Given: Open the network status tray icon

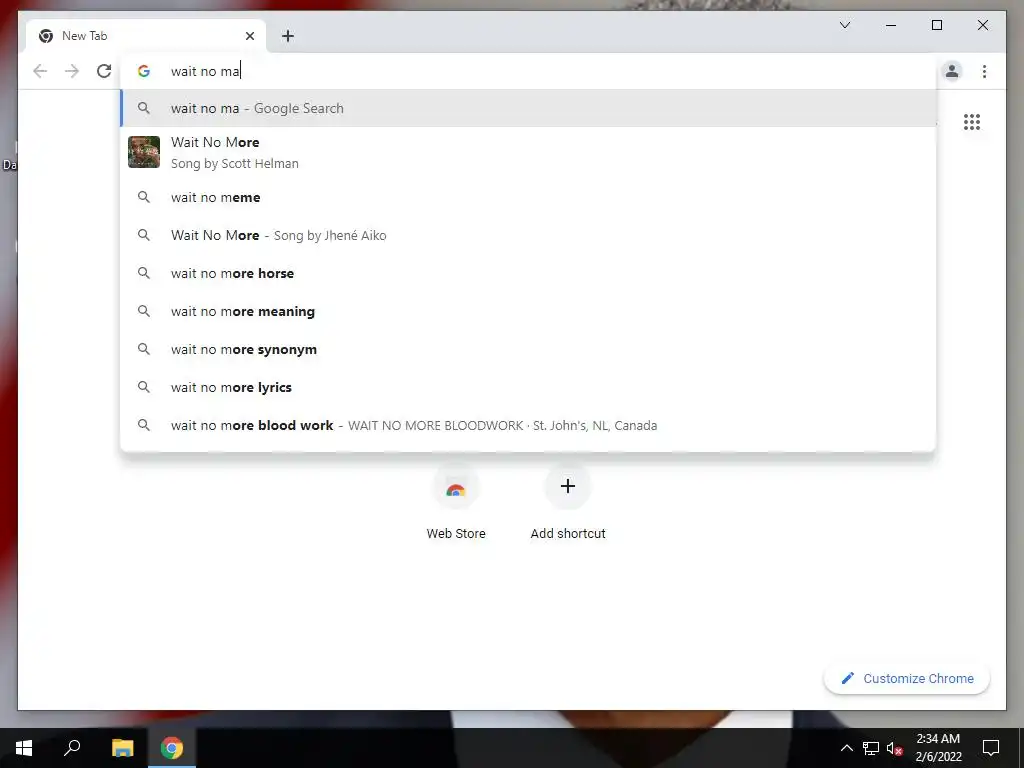Looking at the screenshot, I should 871,748.
